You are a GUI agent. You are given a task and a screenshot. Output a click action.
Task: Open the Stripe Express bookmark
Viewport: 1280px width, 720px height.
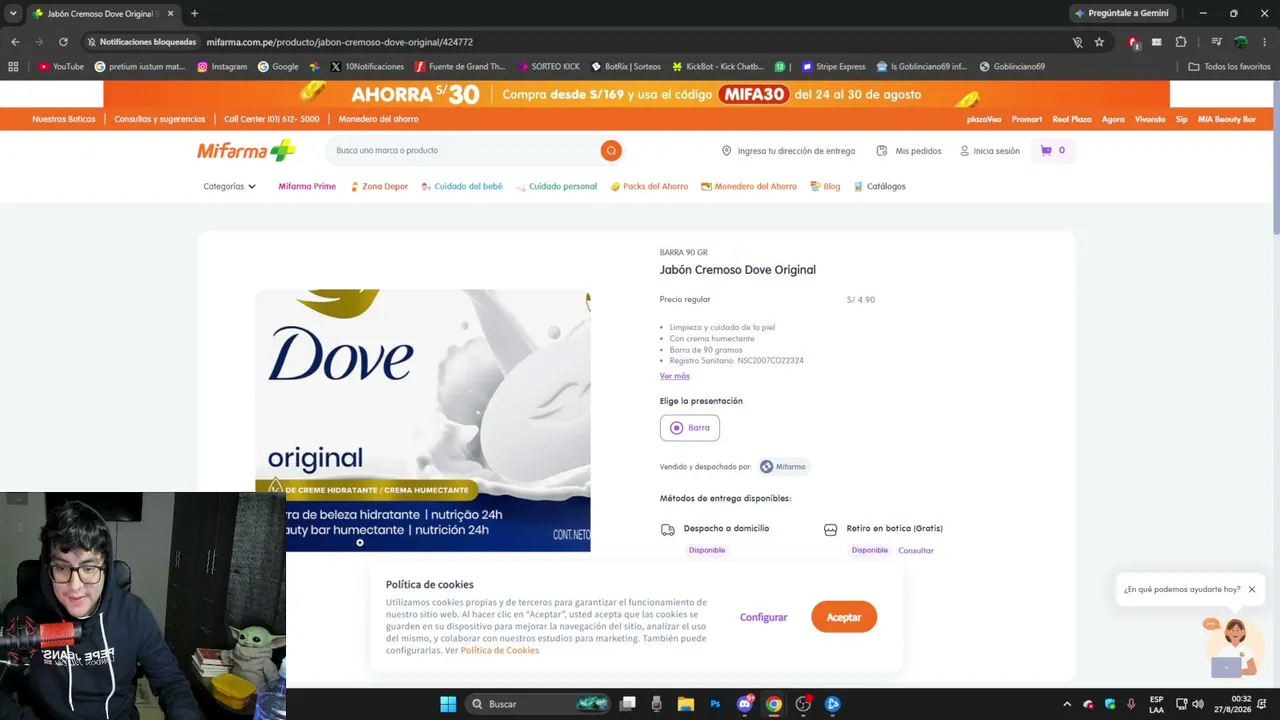[x=834, y=67]
